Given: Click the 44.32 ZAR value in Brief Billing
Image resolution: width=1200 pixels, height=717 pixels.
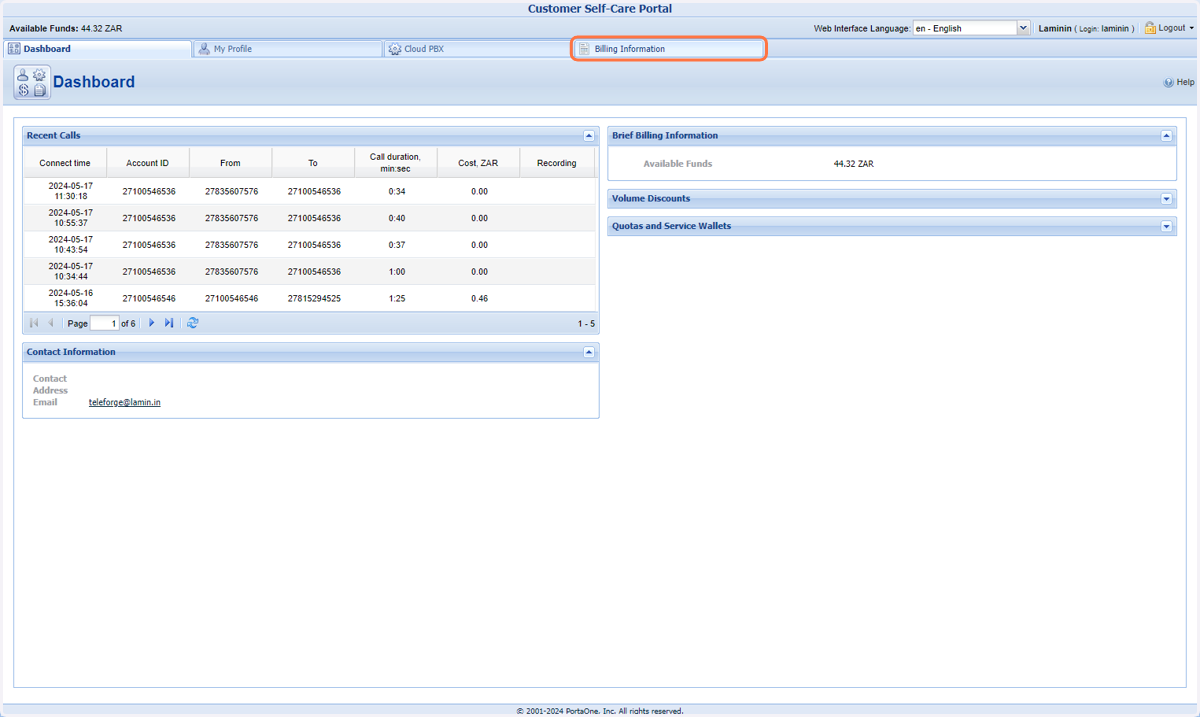Looking at the screenshot, I should tap(853, 164).
